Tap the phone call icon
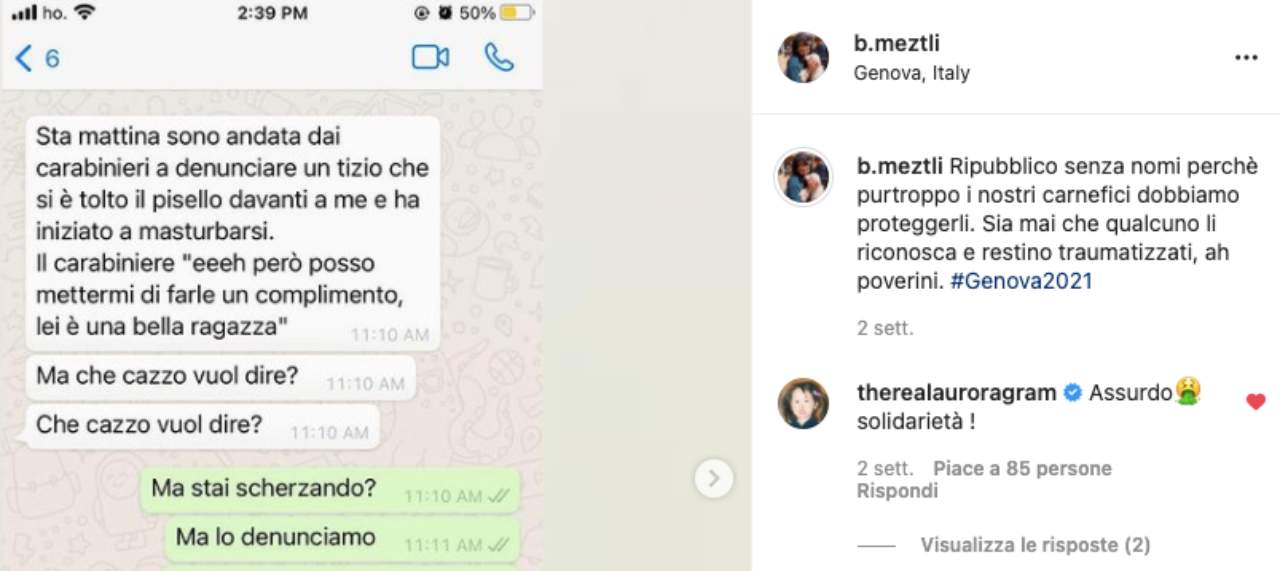Image resolution: width=1280 pixels, height=571 pixels. (x=499, y=58)
